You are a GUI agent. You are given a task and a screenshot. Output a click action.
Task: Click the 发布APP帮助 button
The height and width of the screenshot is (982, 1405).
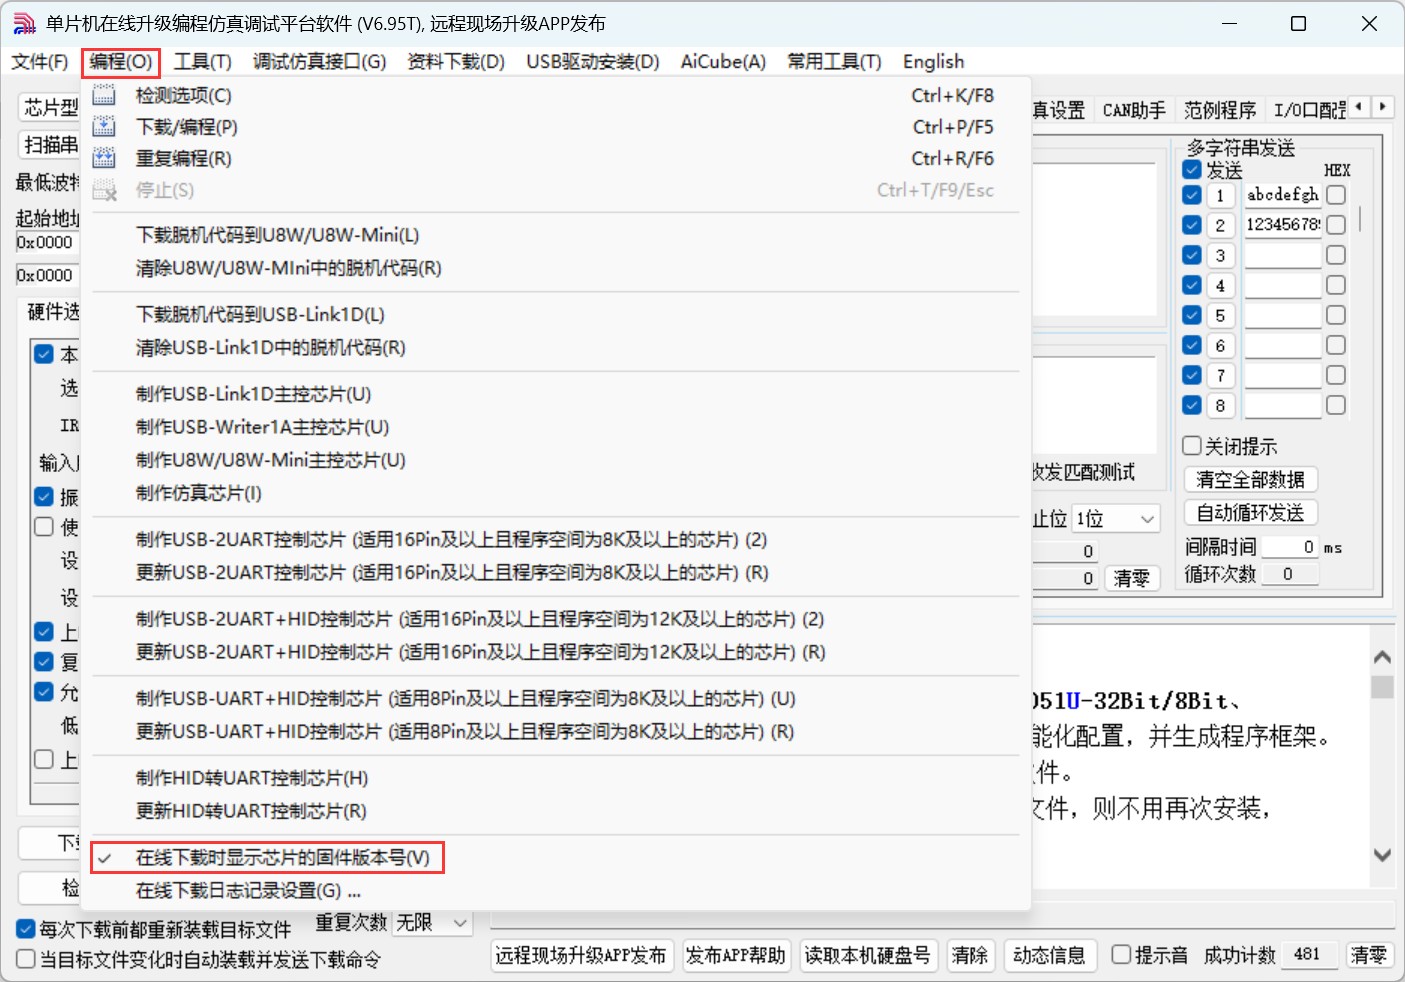click(736, 955)
